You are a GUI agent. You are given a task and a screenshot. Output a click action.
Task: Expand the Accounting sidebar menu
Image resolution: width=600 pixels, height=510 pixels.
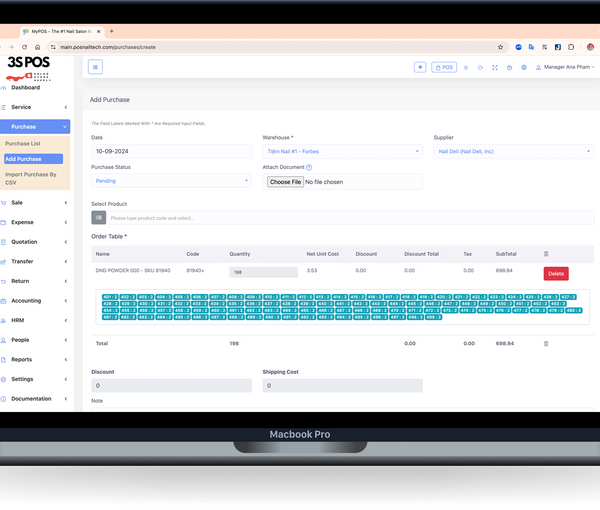[35, 300]
